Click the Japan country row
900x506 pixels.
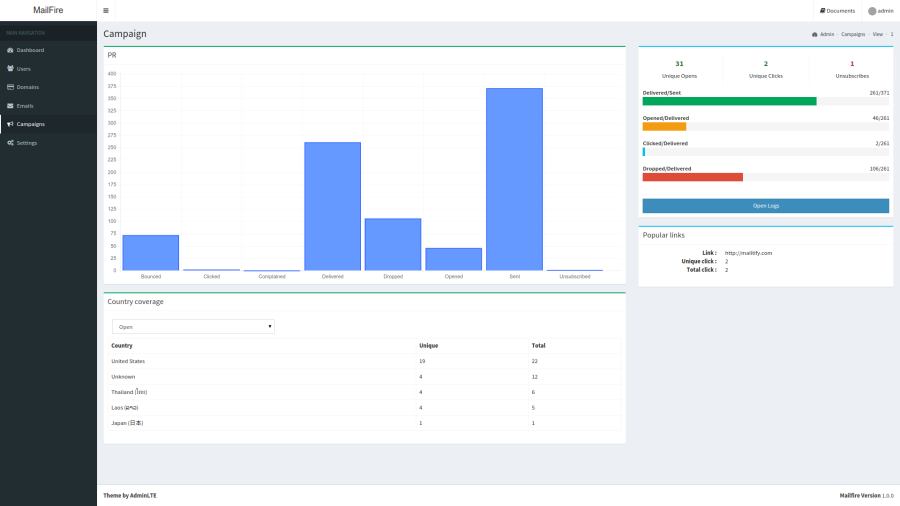pyautogui.click(x=365, y=423)
